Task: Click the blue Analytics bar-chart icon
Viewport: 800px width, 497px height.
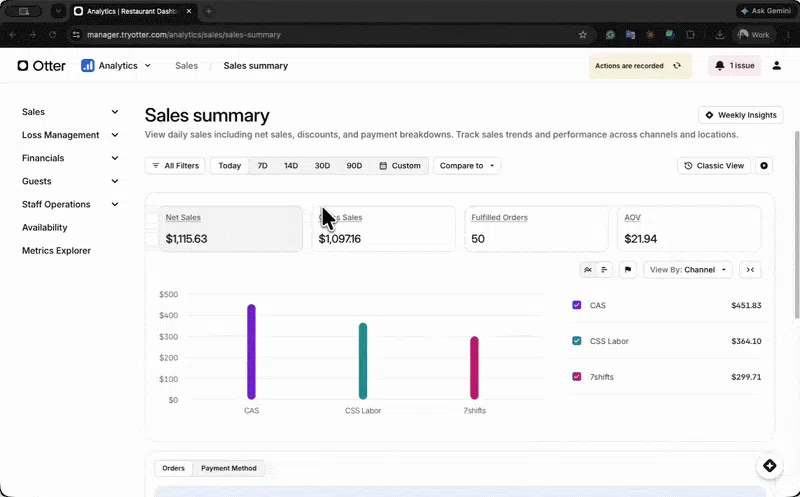Action: (88, 66)
